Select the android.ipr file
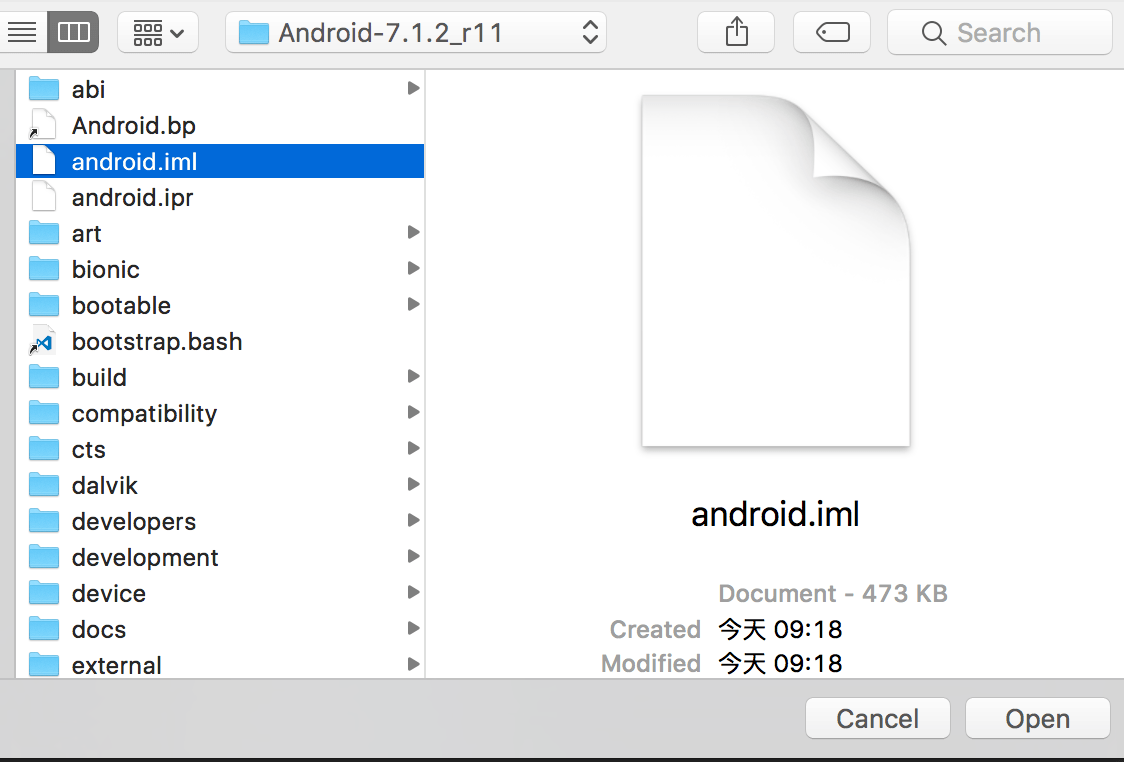Image resolution: width=1124 pixels, height=762 pixels. [x=132, y=198]
